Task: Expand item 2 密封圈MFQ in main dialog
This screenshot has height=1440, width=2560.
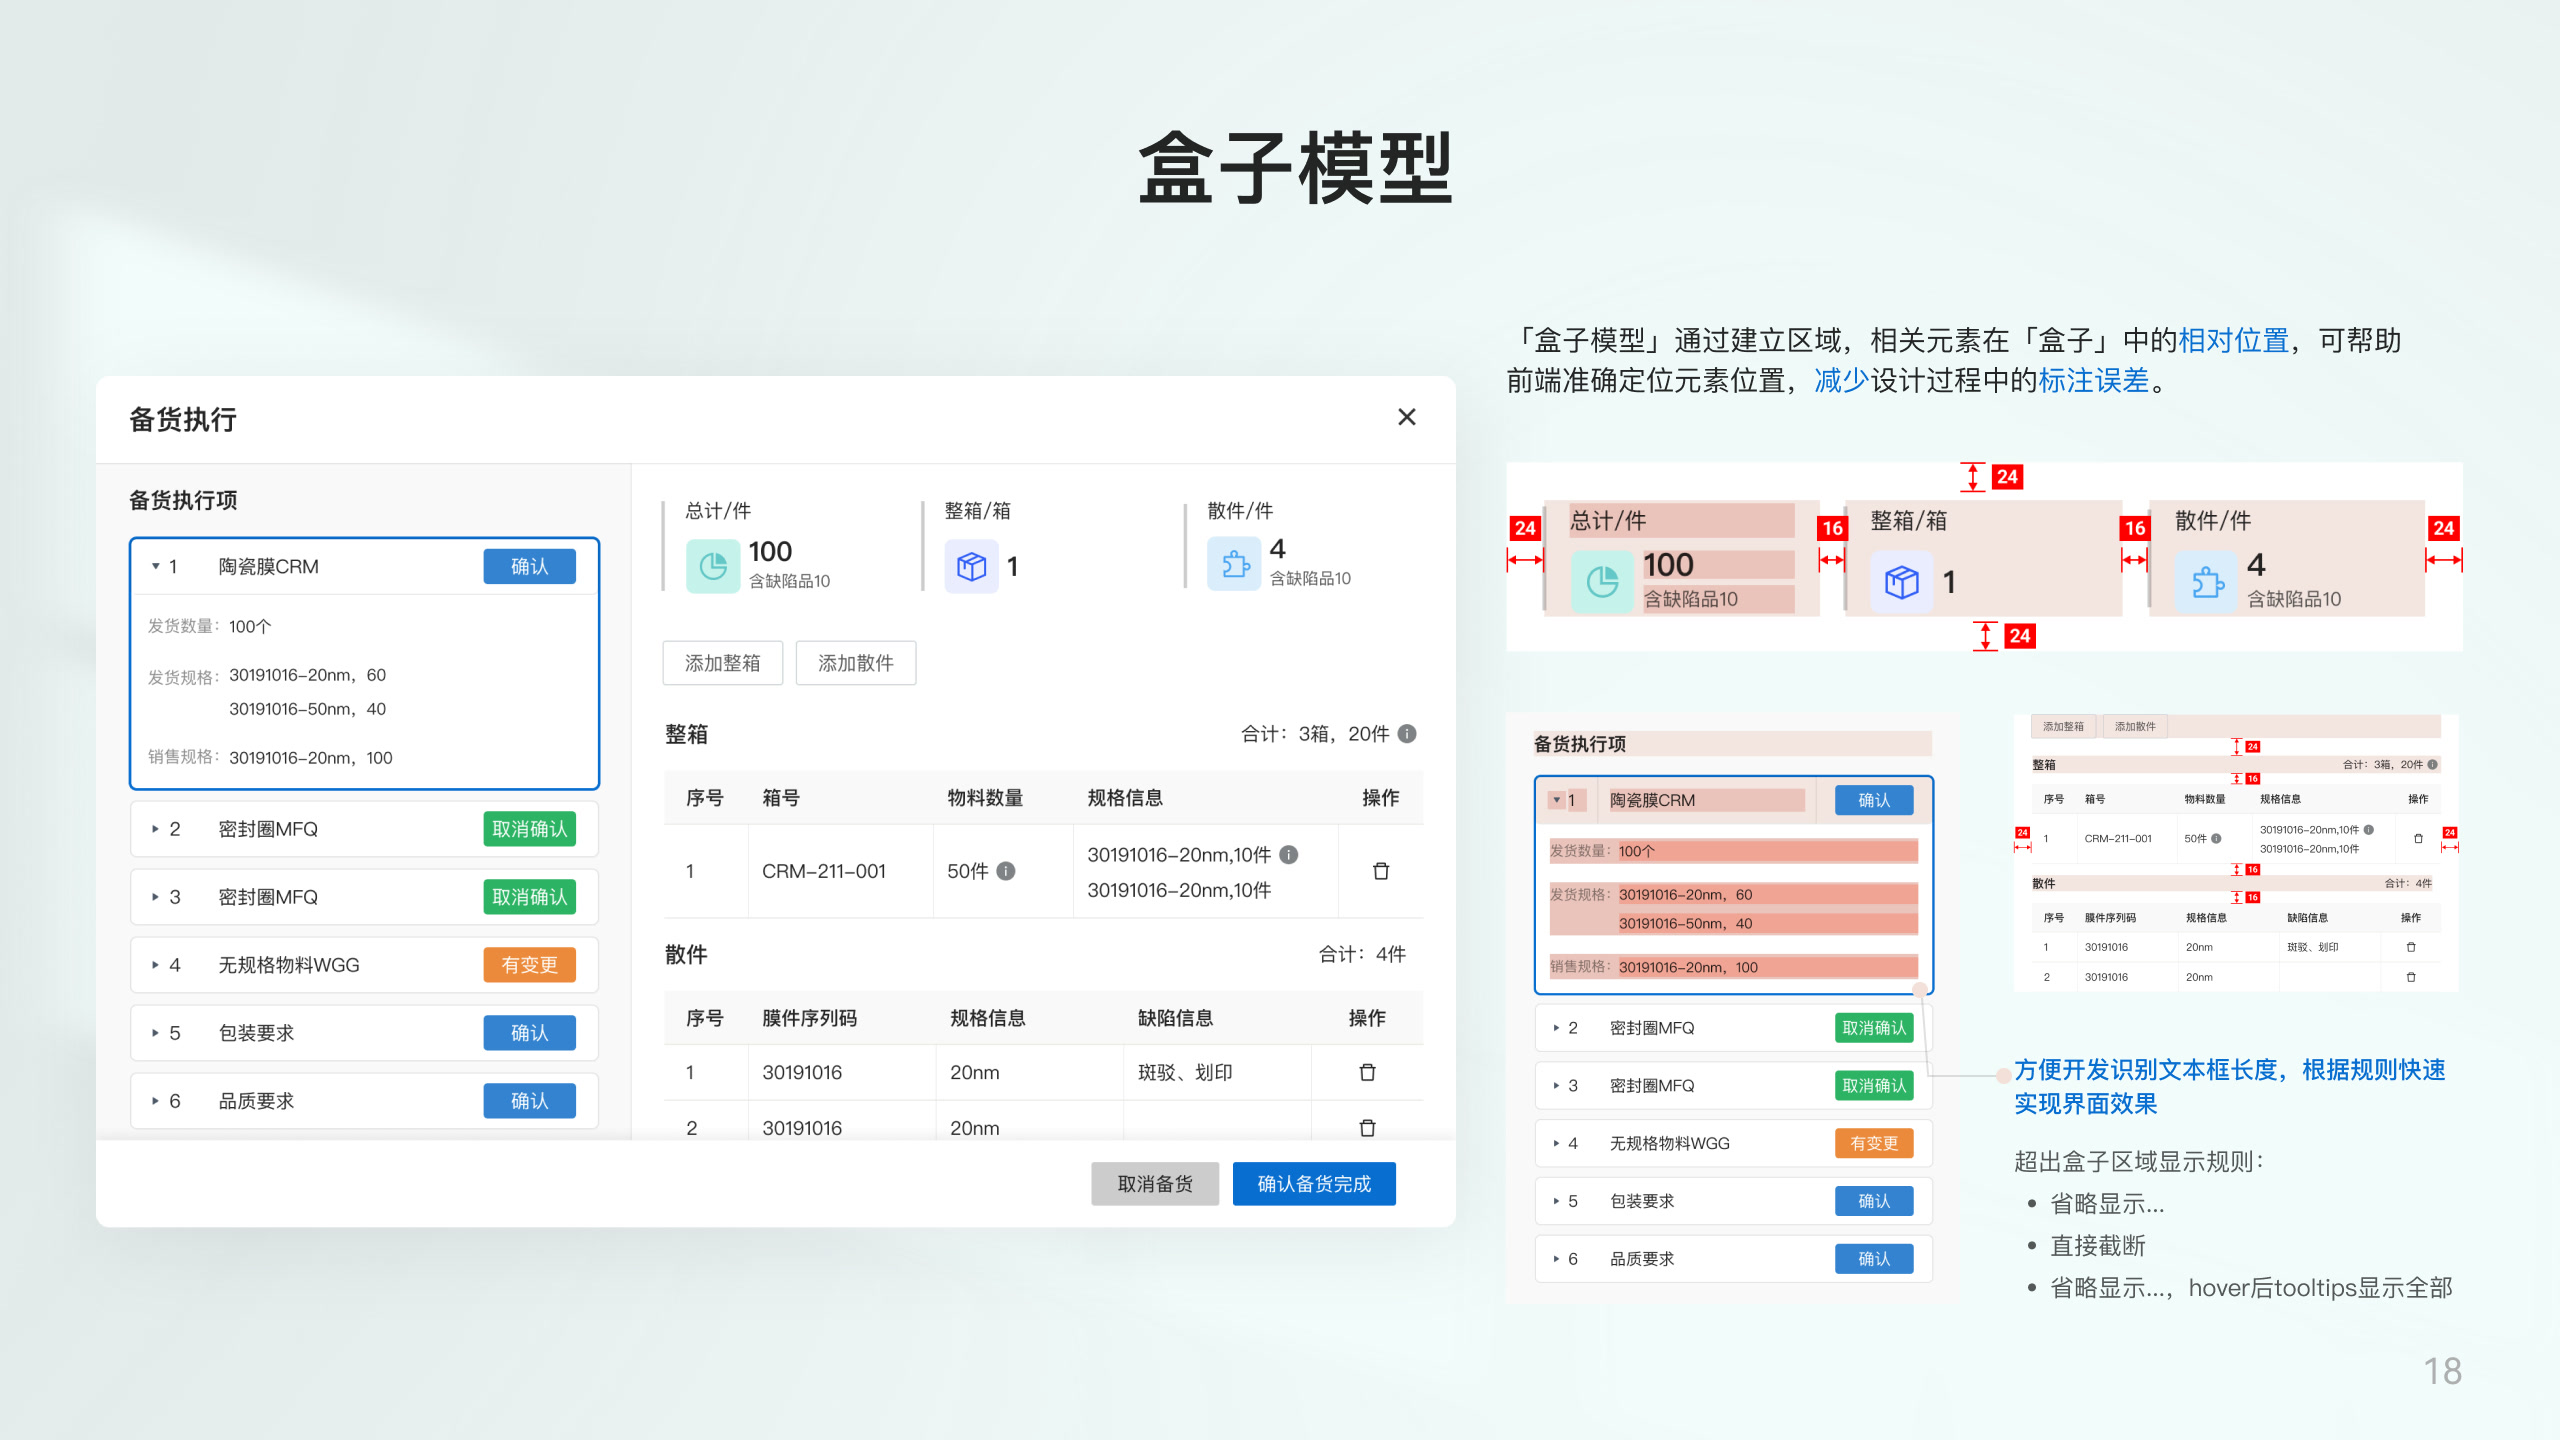Action: pos(155,829)
